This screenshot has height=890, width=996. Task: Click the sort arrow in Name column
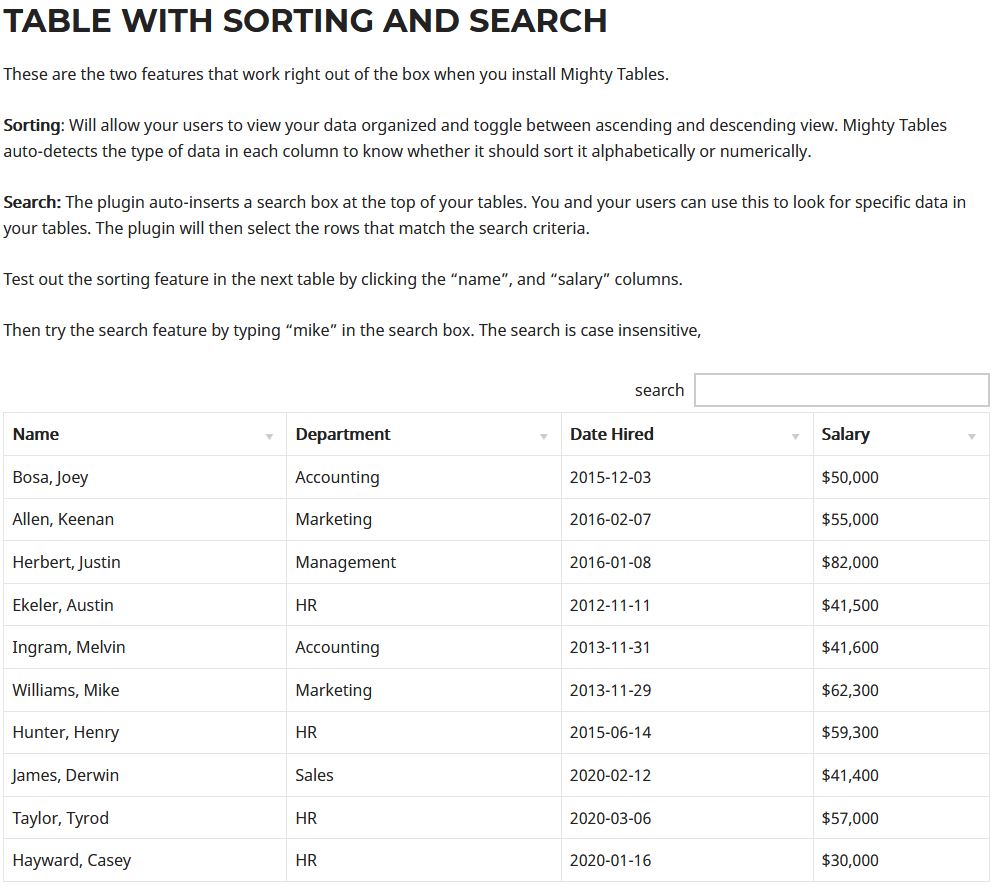point(269,436)
